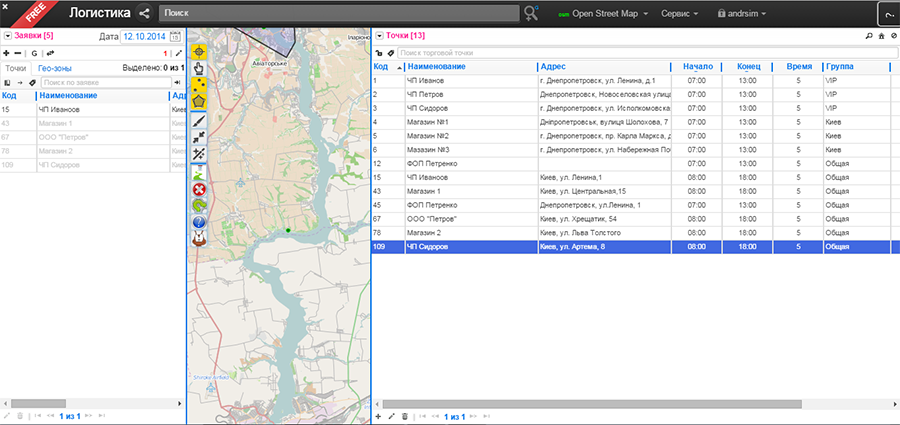The image size is (900, 425).
Task: Select the address Киев, ул. Льва Толстого
Action: 580,233
